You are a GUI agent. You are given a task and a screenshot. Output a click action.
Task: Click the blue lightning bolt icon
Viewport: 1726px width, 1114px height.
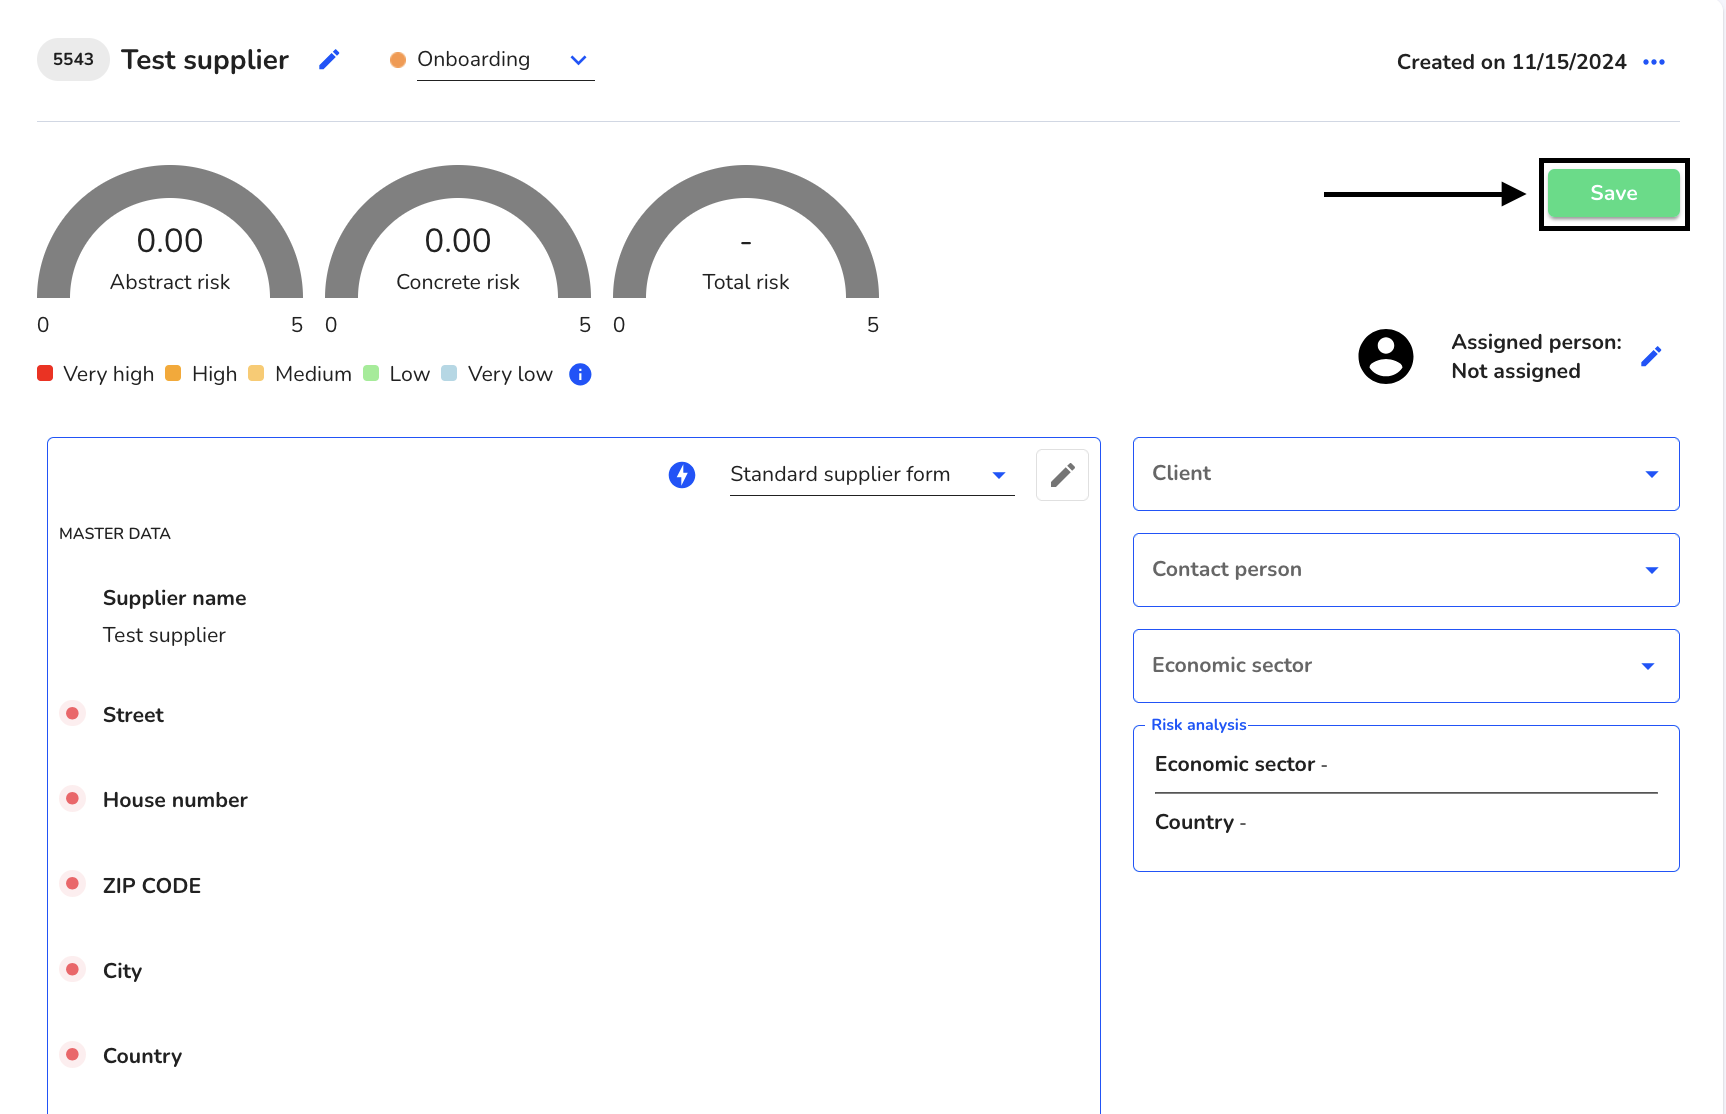pyautogui.click(x=682, y=475)
